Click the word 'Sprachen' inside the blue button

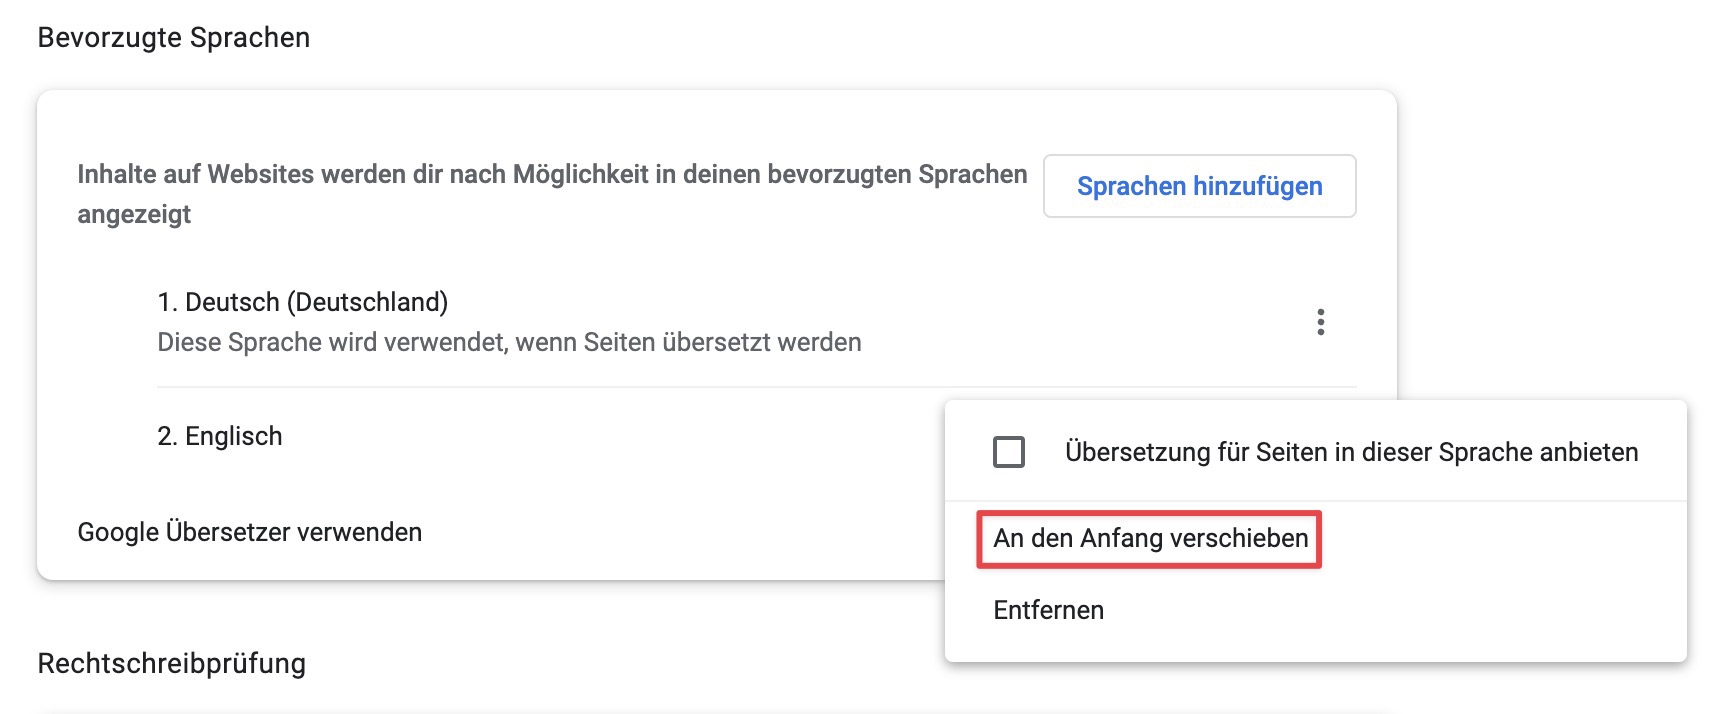pos(1130,186)
